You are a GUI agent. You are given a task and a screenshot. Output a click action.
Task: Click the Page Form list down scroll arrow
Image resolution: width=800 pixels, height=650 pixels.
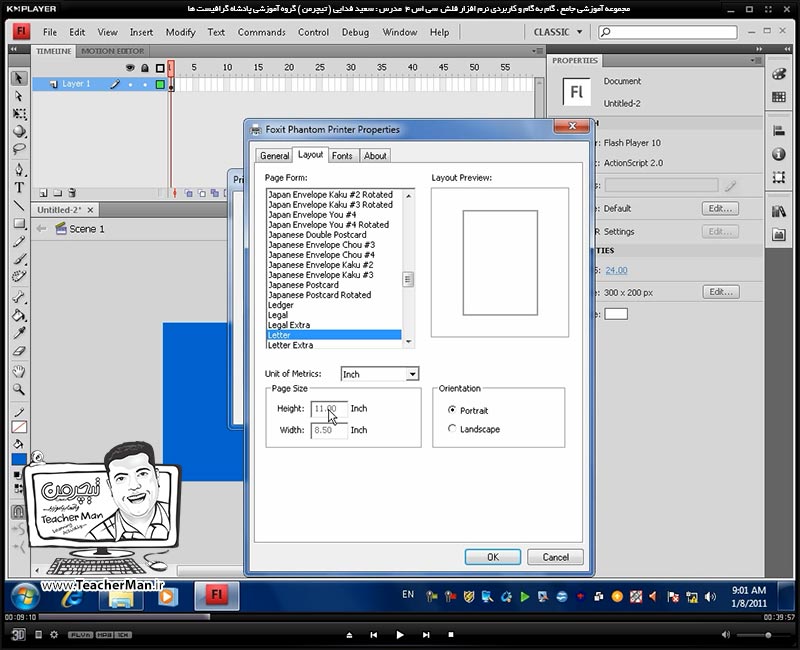(x=408, y=342)
